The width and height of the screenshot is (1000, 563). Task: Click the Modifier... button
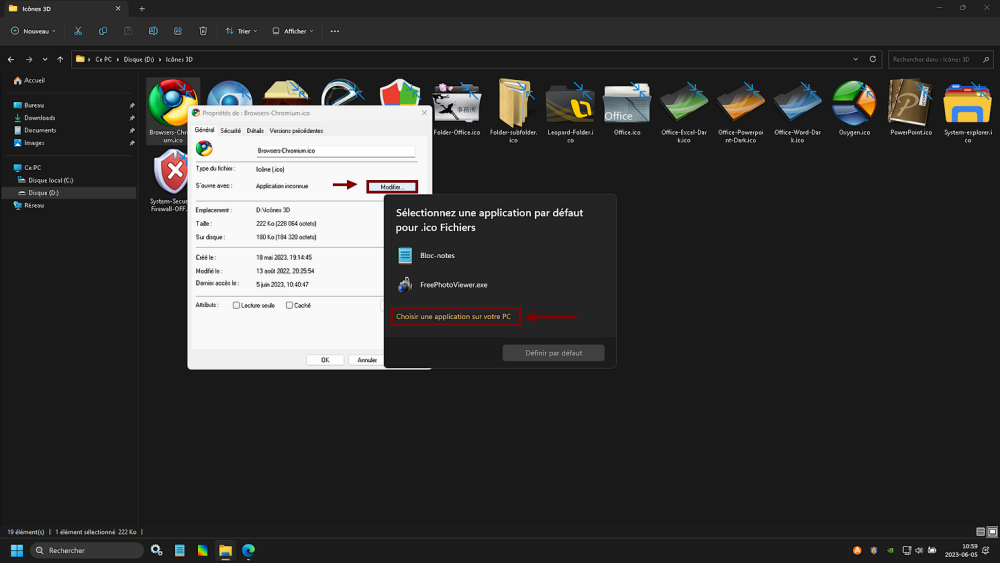pos(391,186)
